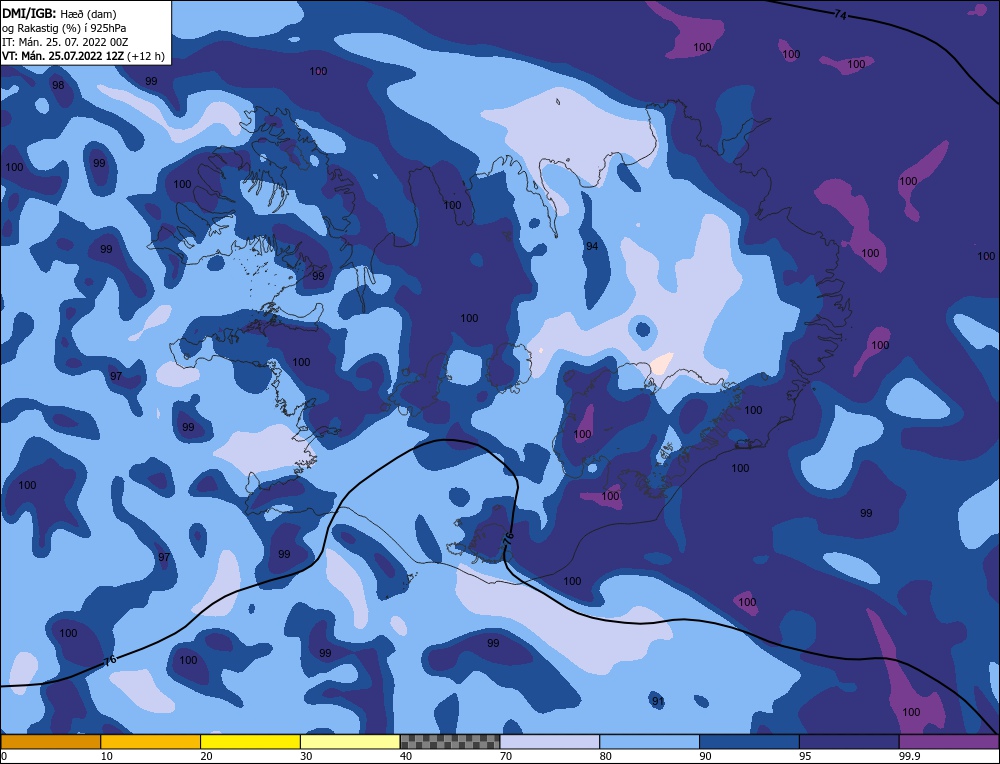
Task: Click the legend tick label 70
Action: (506, 756)
